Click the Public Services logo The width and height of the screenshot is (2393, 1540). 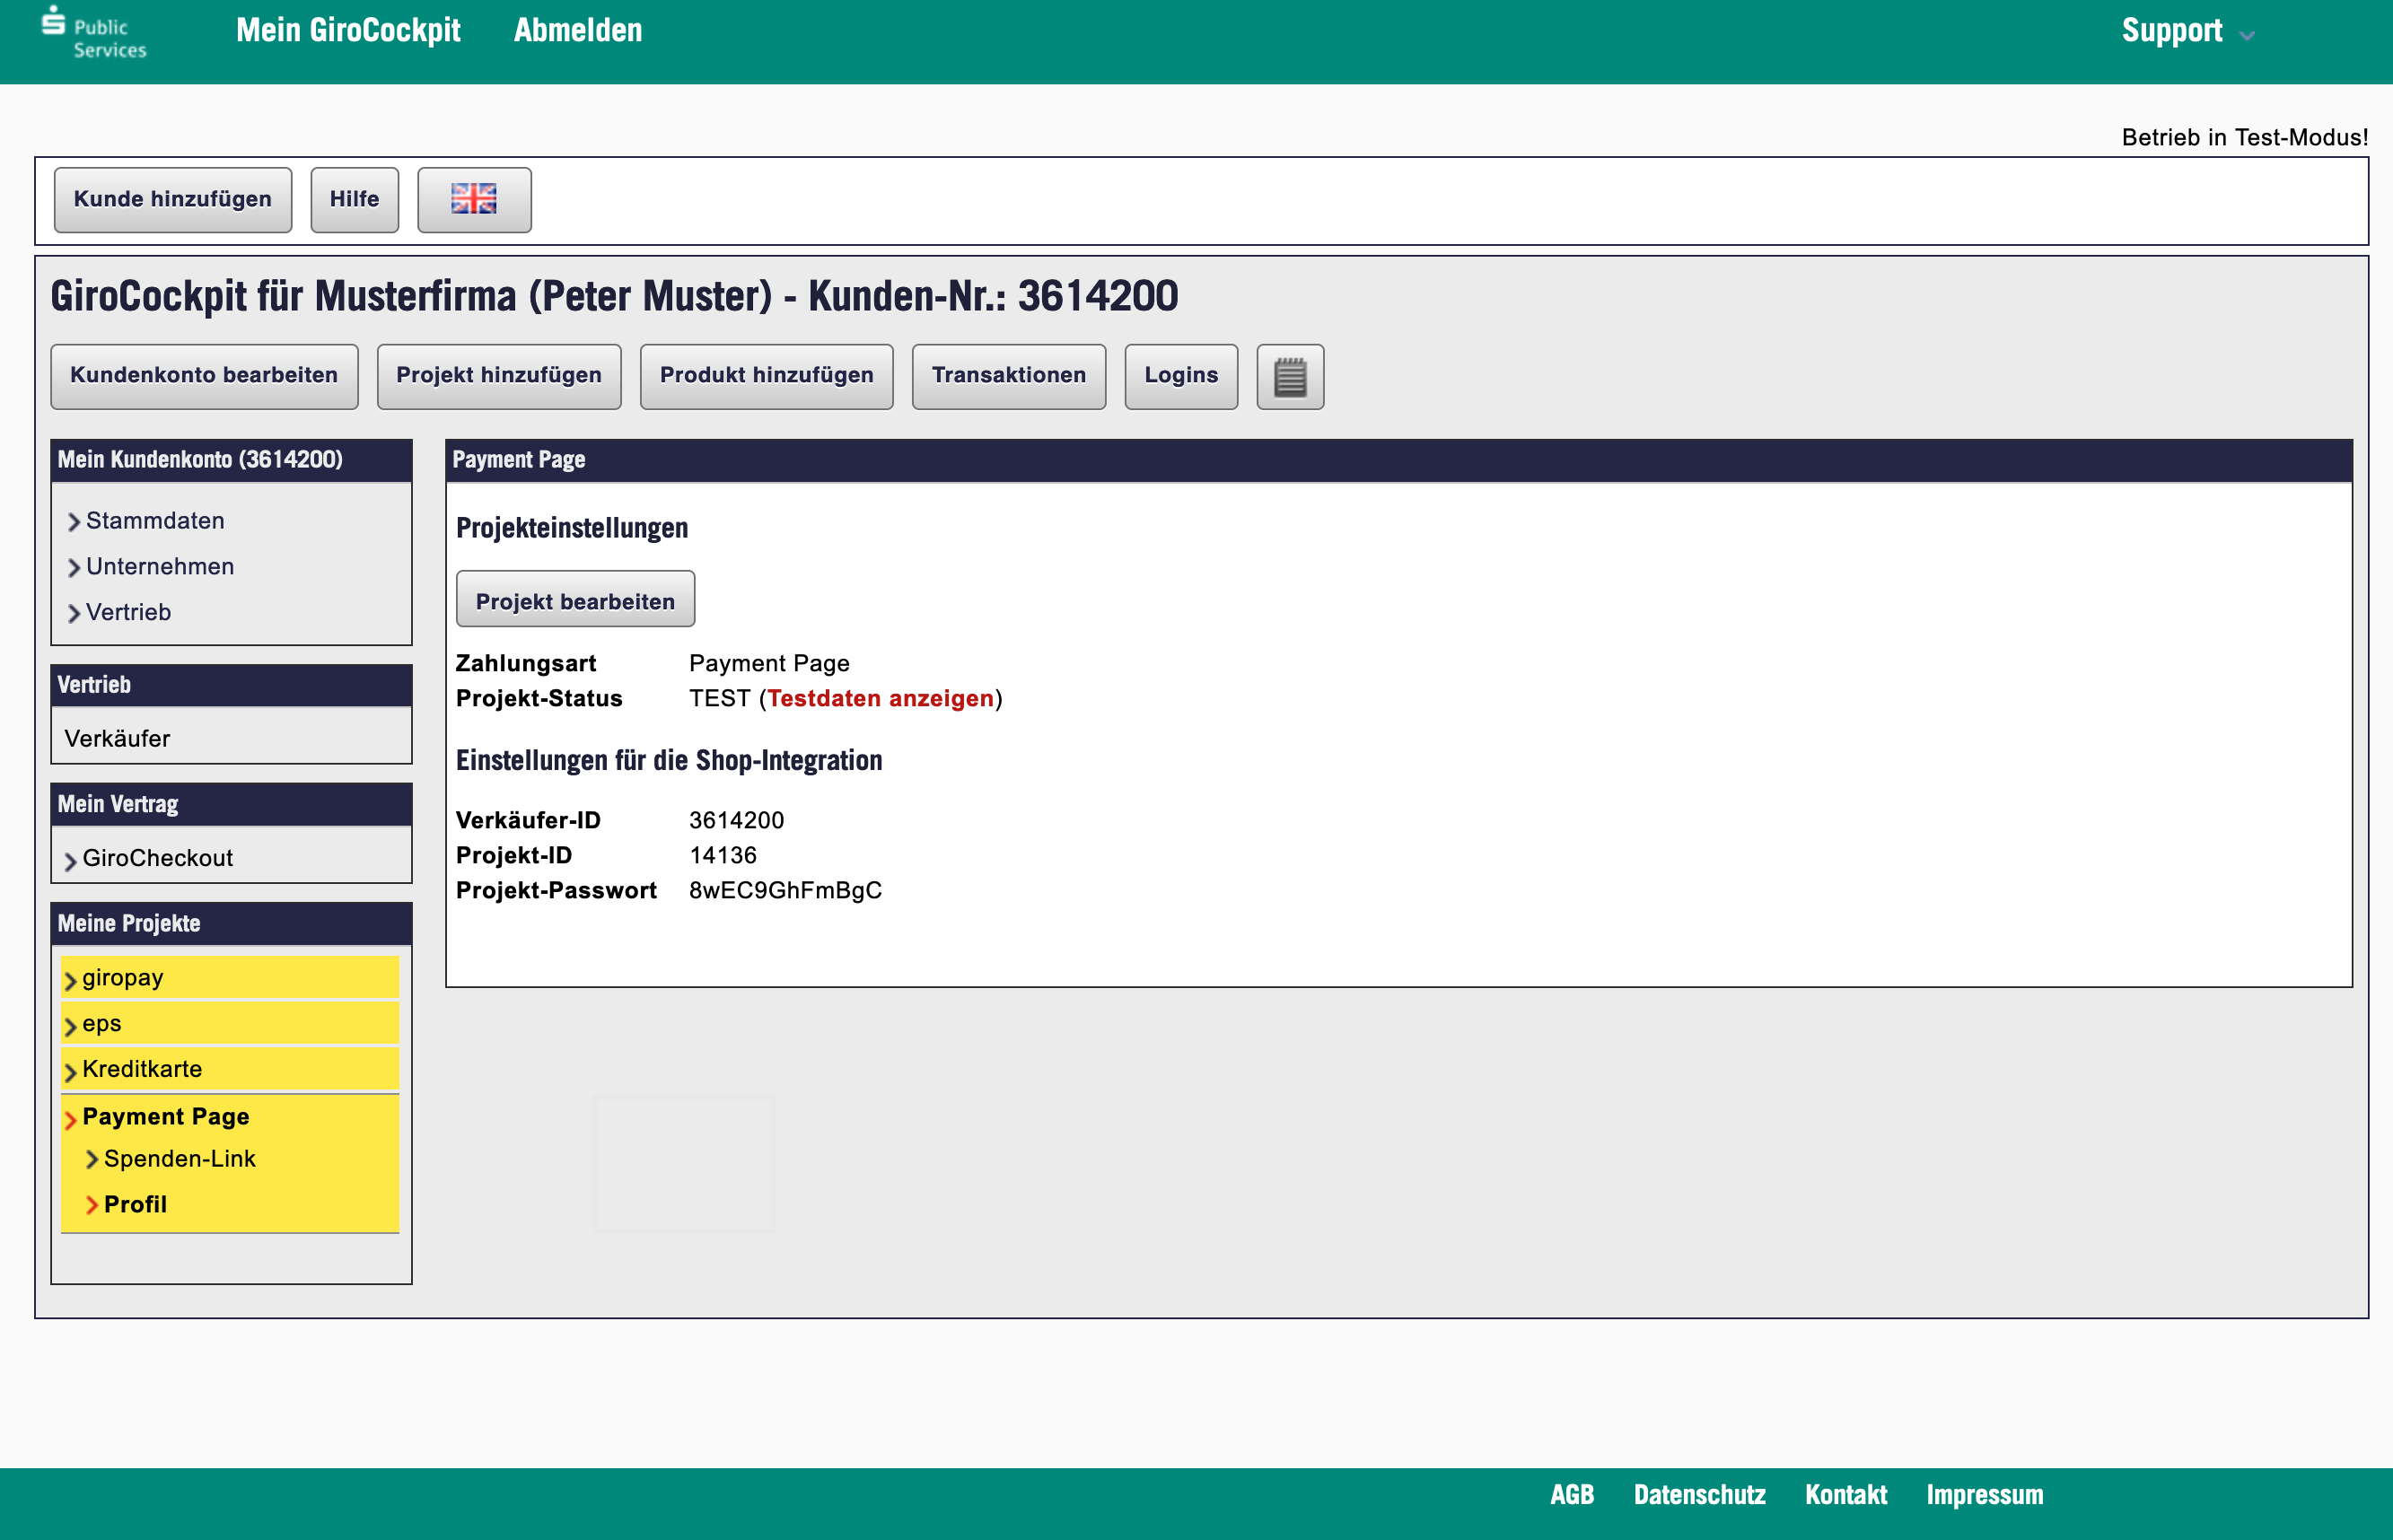coord(94,33)
